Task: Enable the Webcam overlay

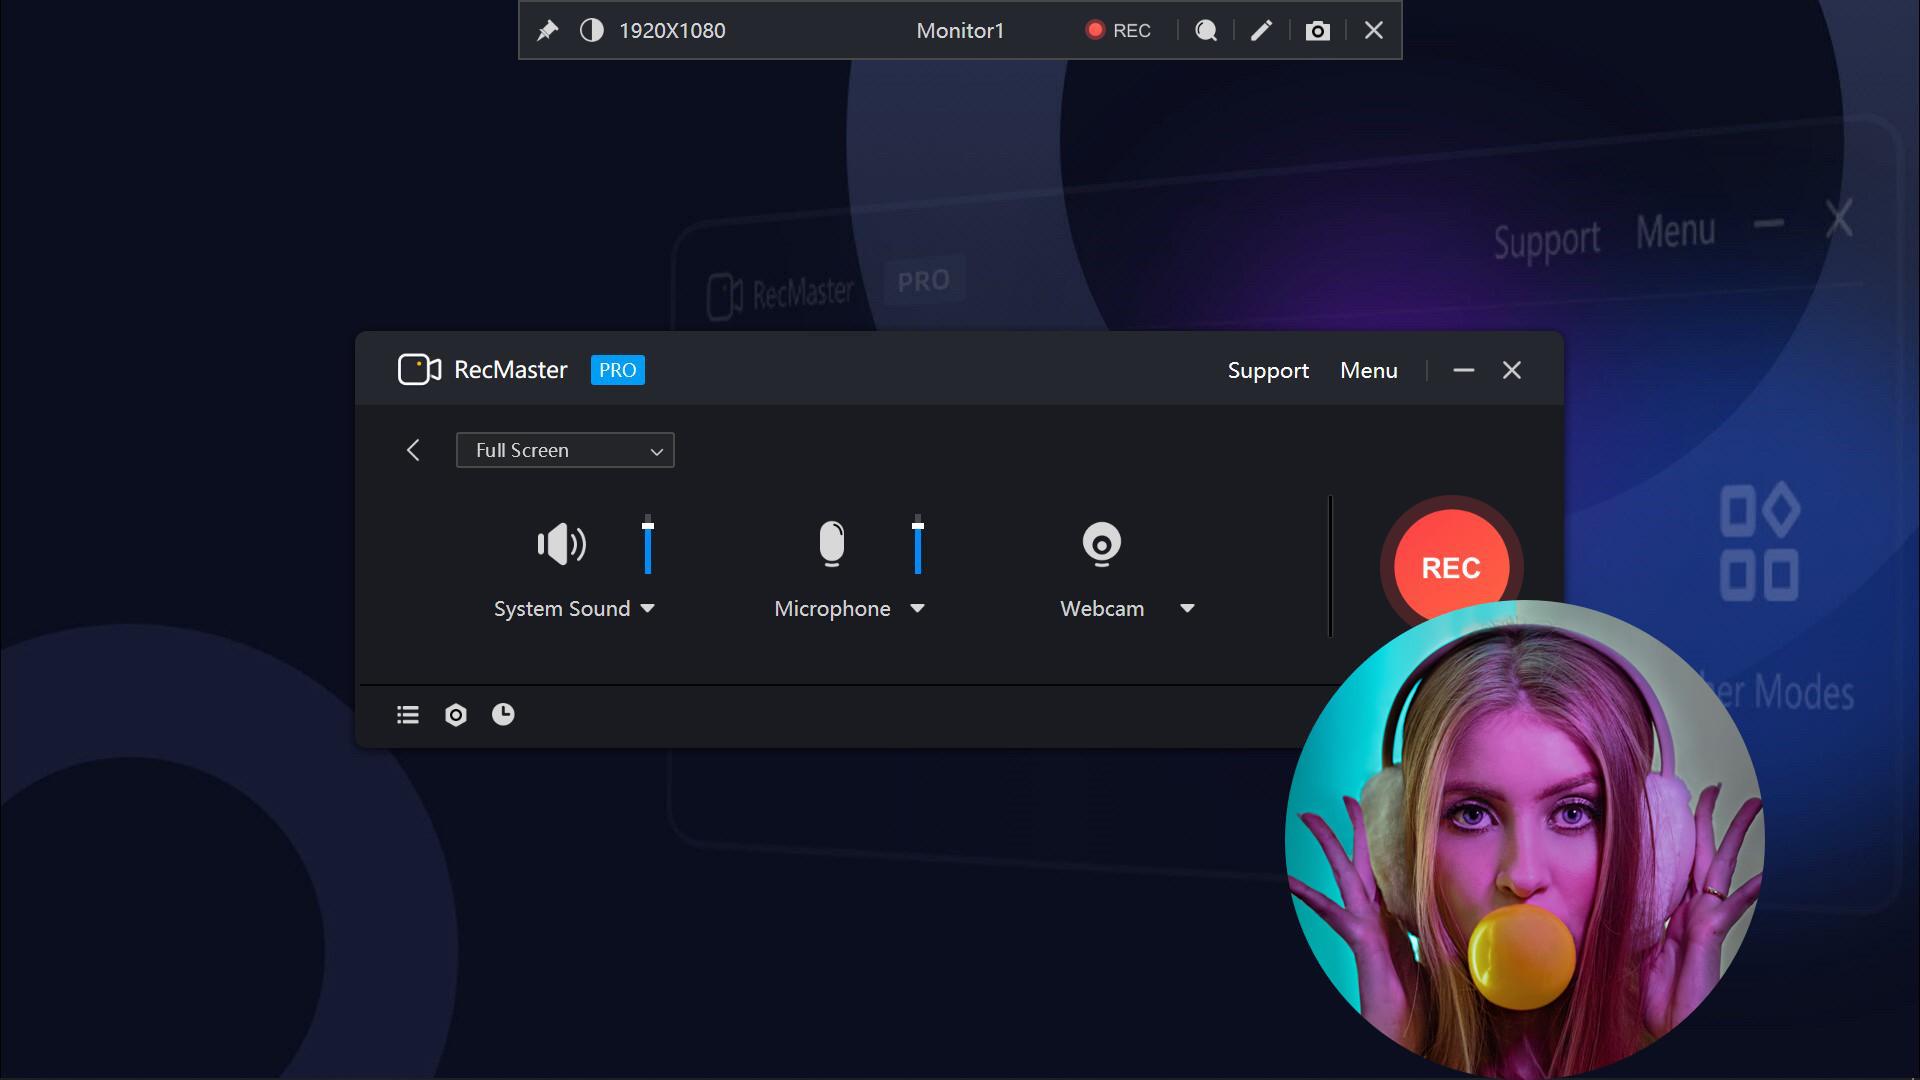Action: pyautogui.click(x=1101, y=544)
